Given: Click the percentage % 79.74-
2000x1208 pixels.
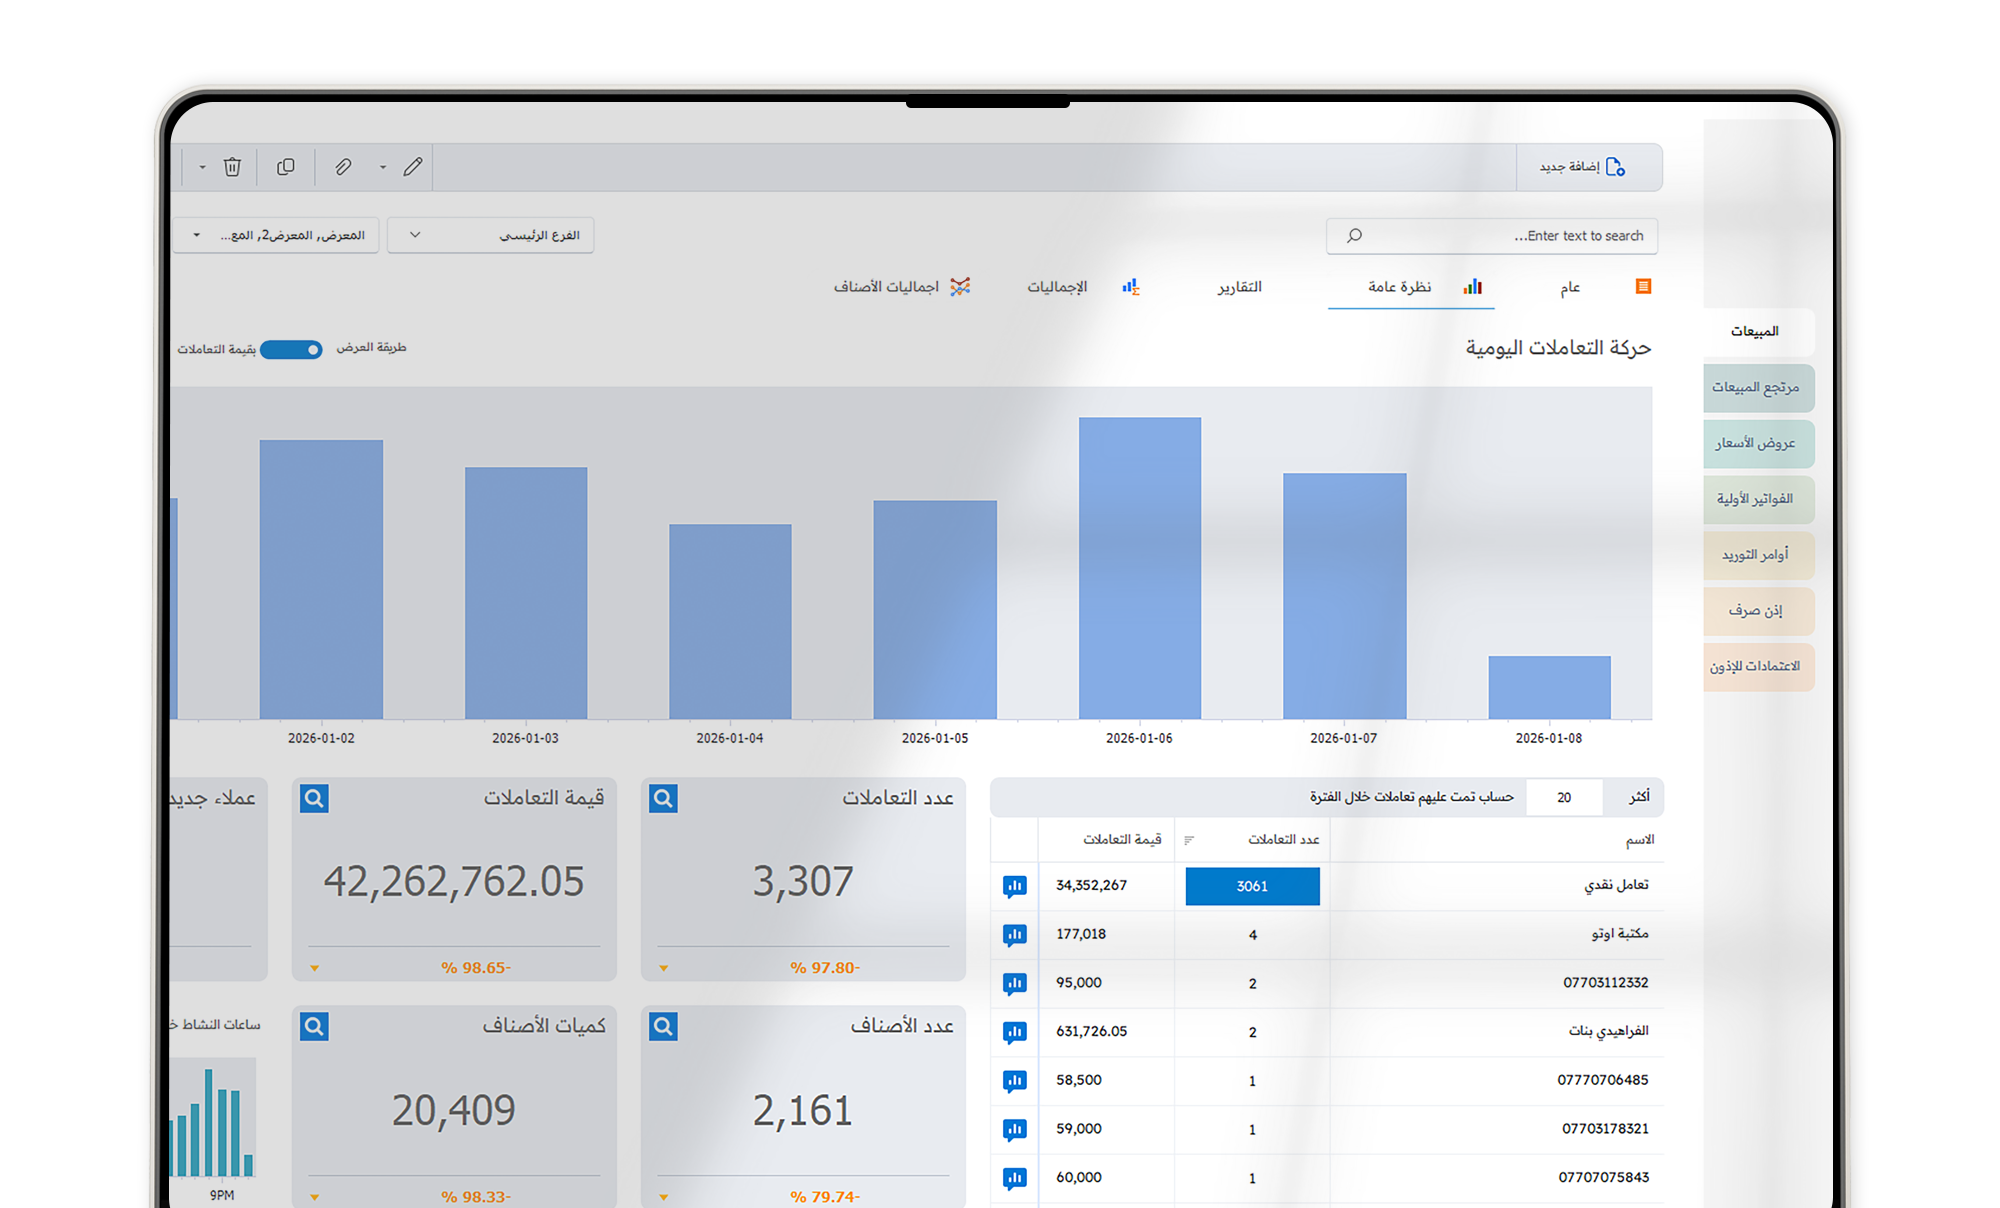Looking at the screenshot, I should [825, 1197].
